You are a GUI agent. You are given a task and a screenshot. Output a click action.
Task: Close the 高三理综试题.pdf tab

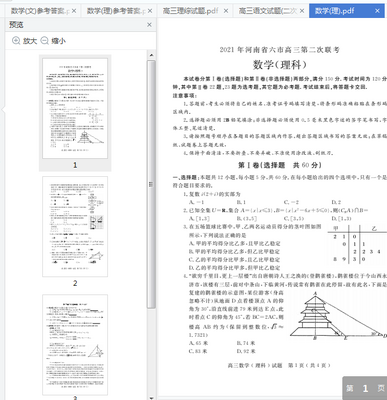[226, 11]
